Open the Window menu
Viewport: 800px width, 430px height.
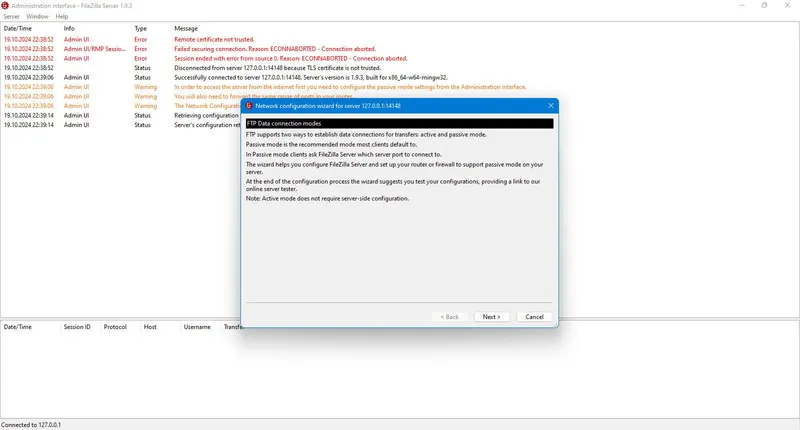(x=37, y=16)
